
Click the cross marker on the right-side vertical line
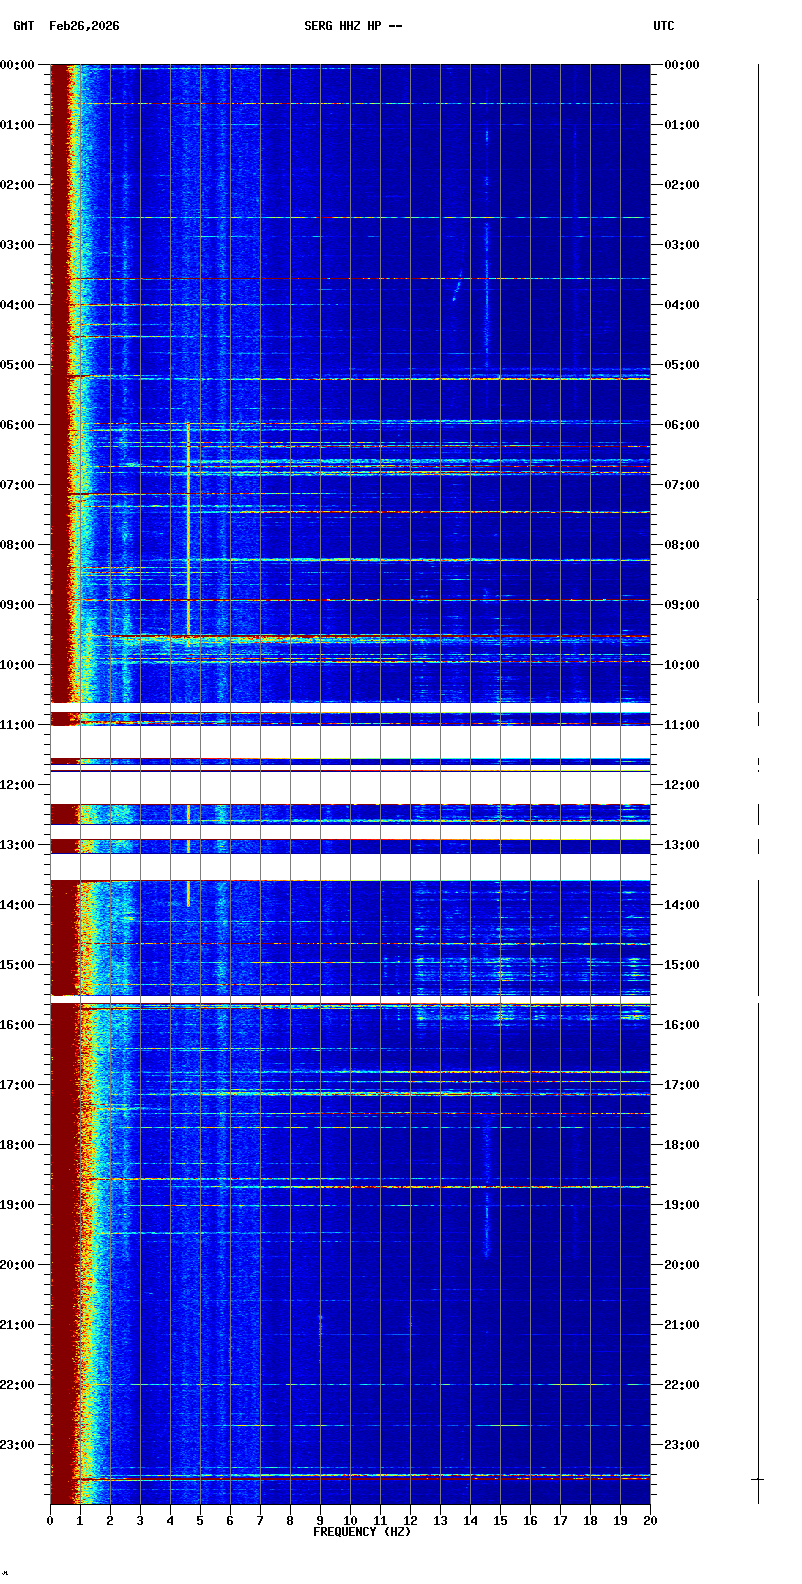758,1479
